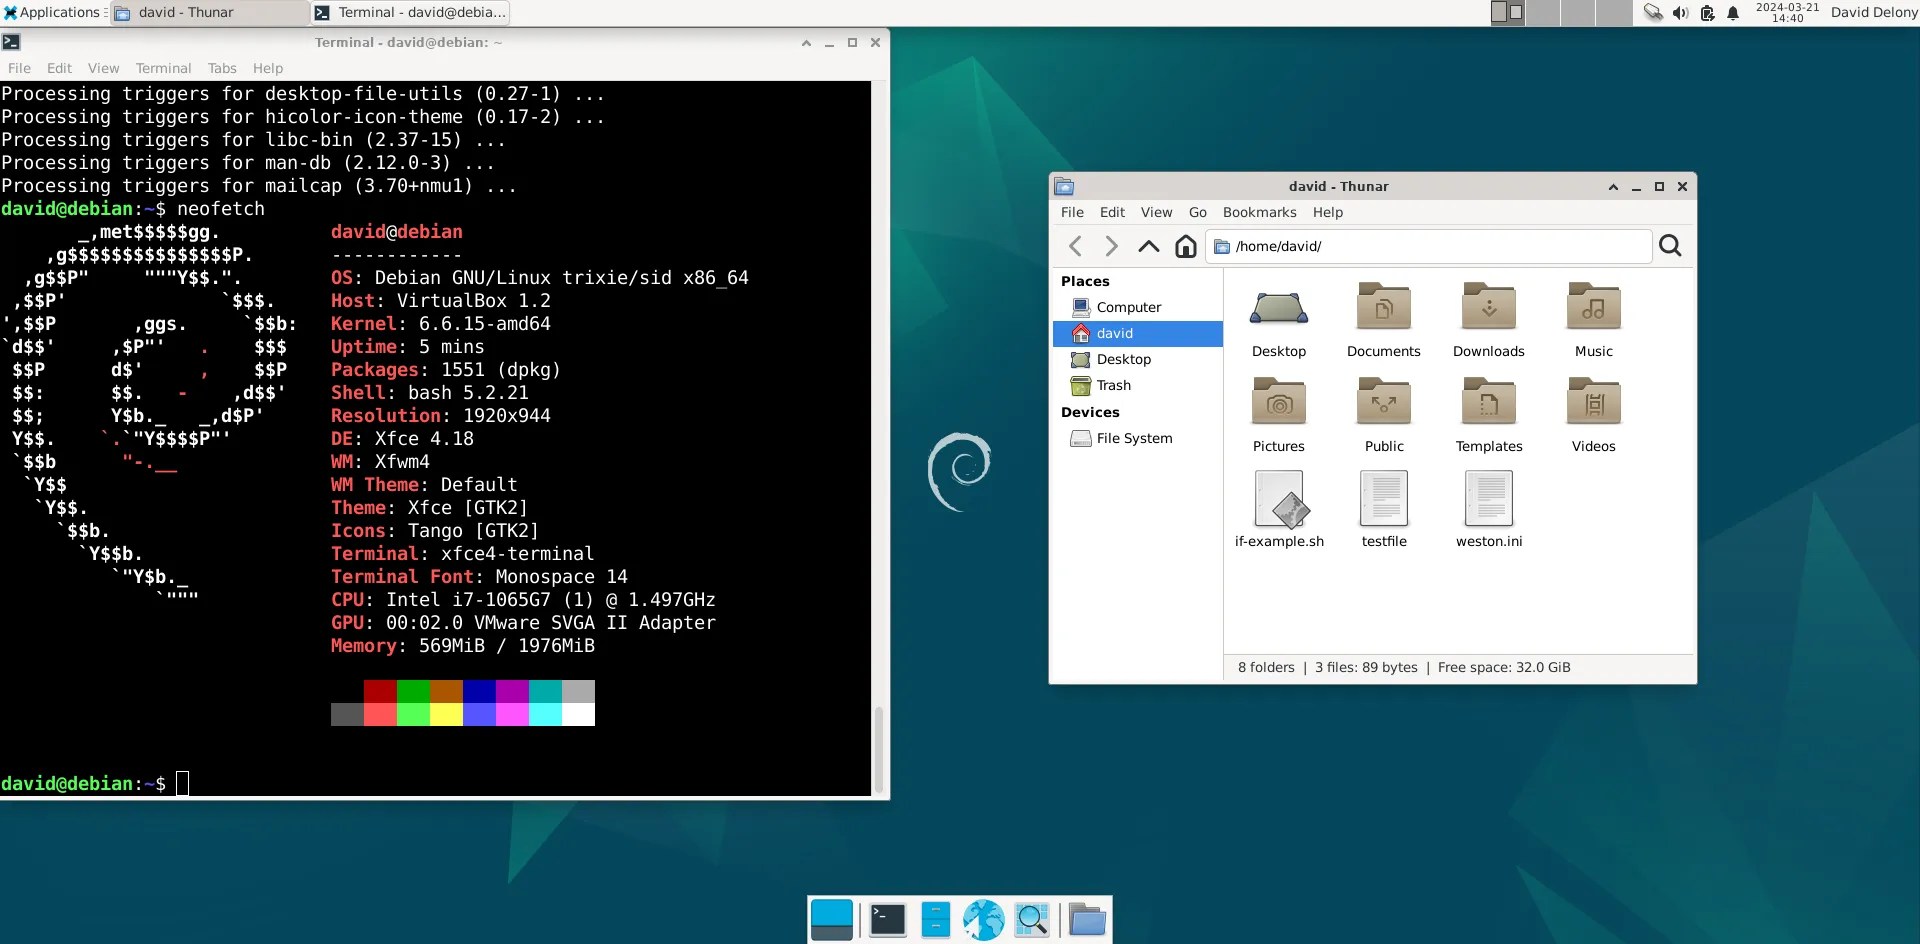Click the network status tray icon
This screenshot has width=1920, height=944.
pyautogui.click(x=1653, y=13)
